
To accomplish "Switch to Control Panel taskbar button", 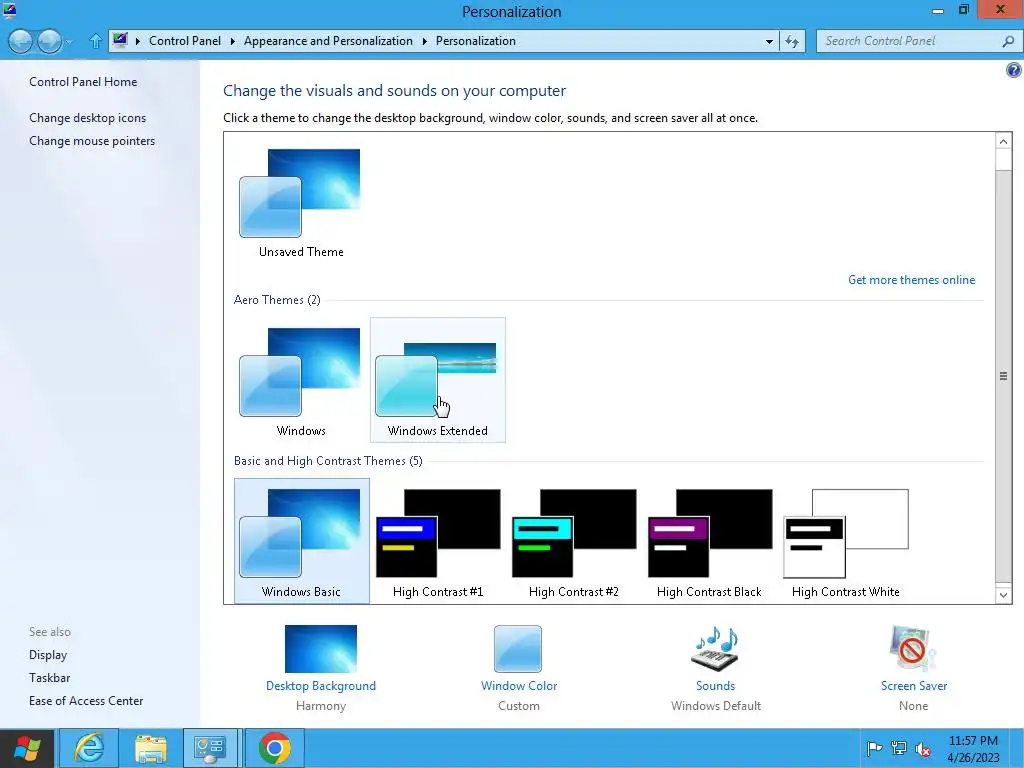I will 210,748.
